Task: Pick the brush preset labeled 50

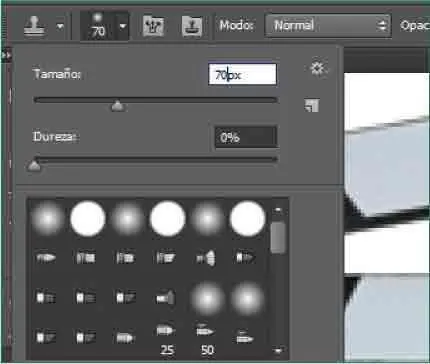Action: coord(207,338)
